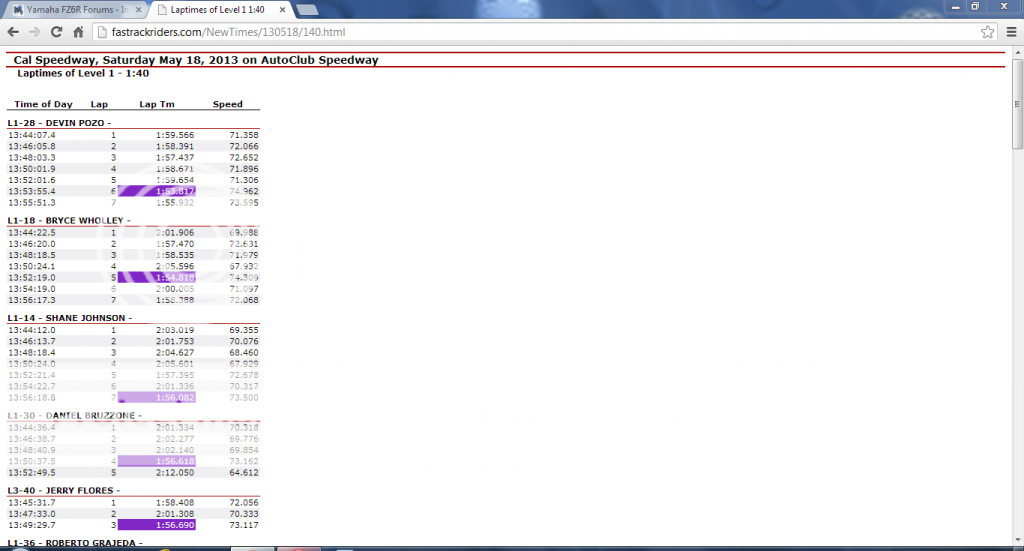The height and width of the screenshot is (551, 1024).
Task: Switch to the Yamaha FZ6R Forums tab
Action: pyautogui.click(x=70, y=10)
